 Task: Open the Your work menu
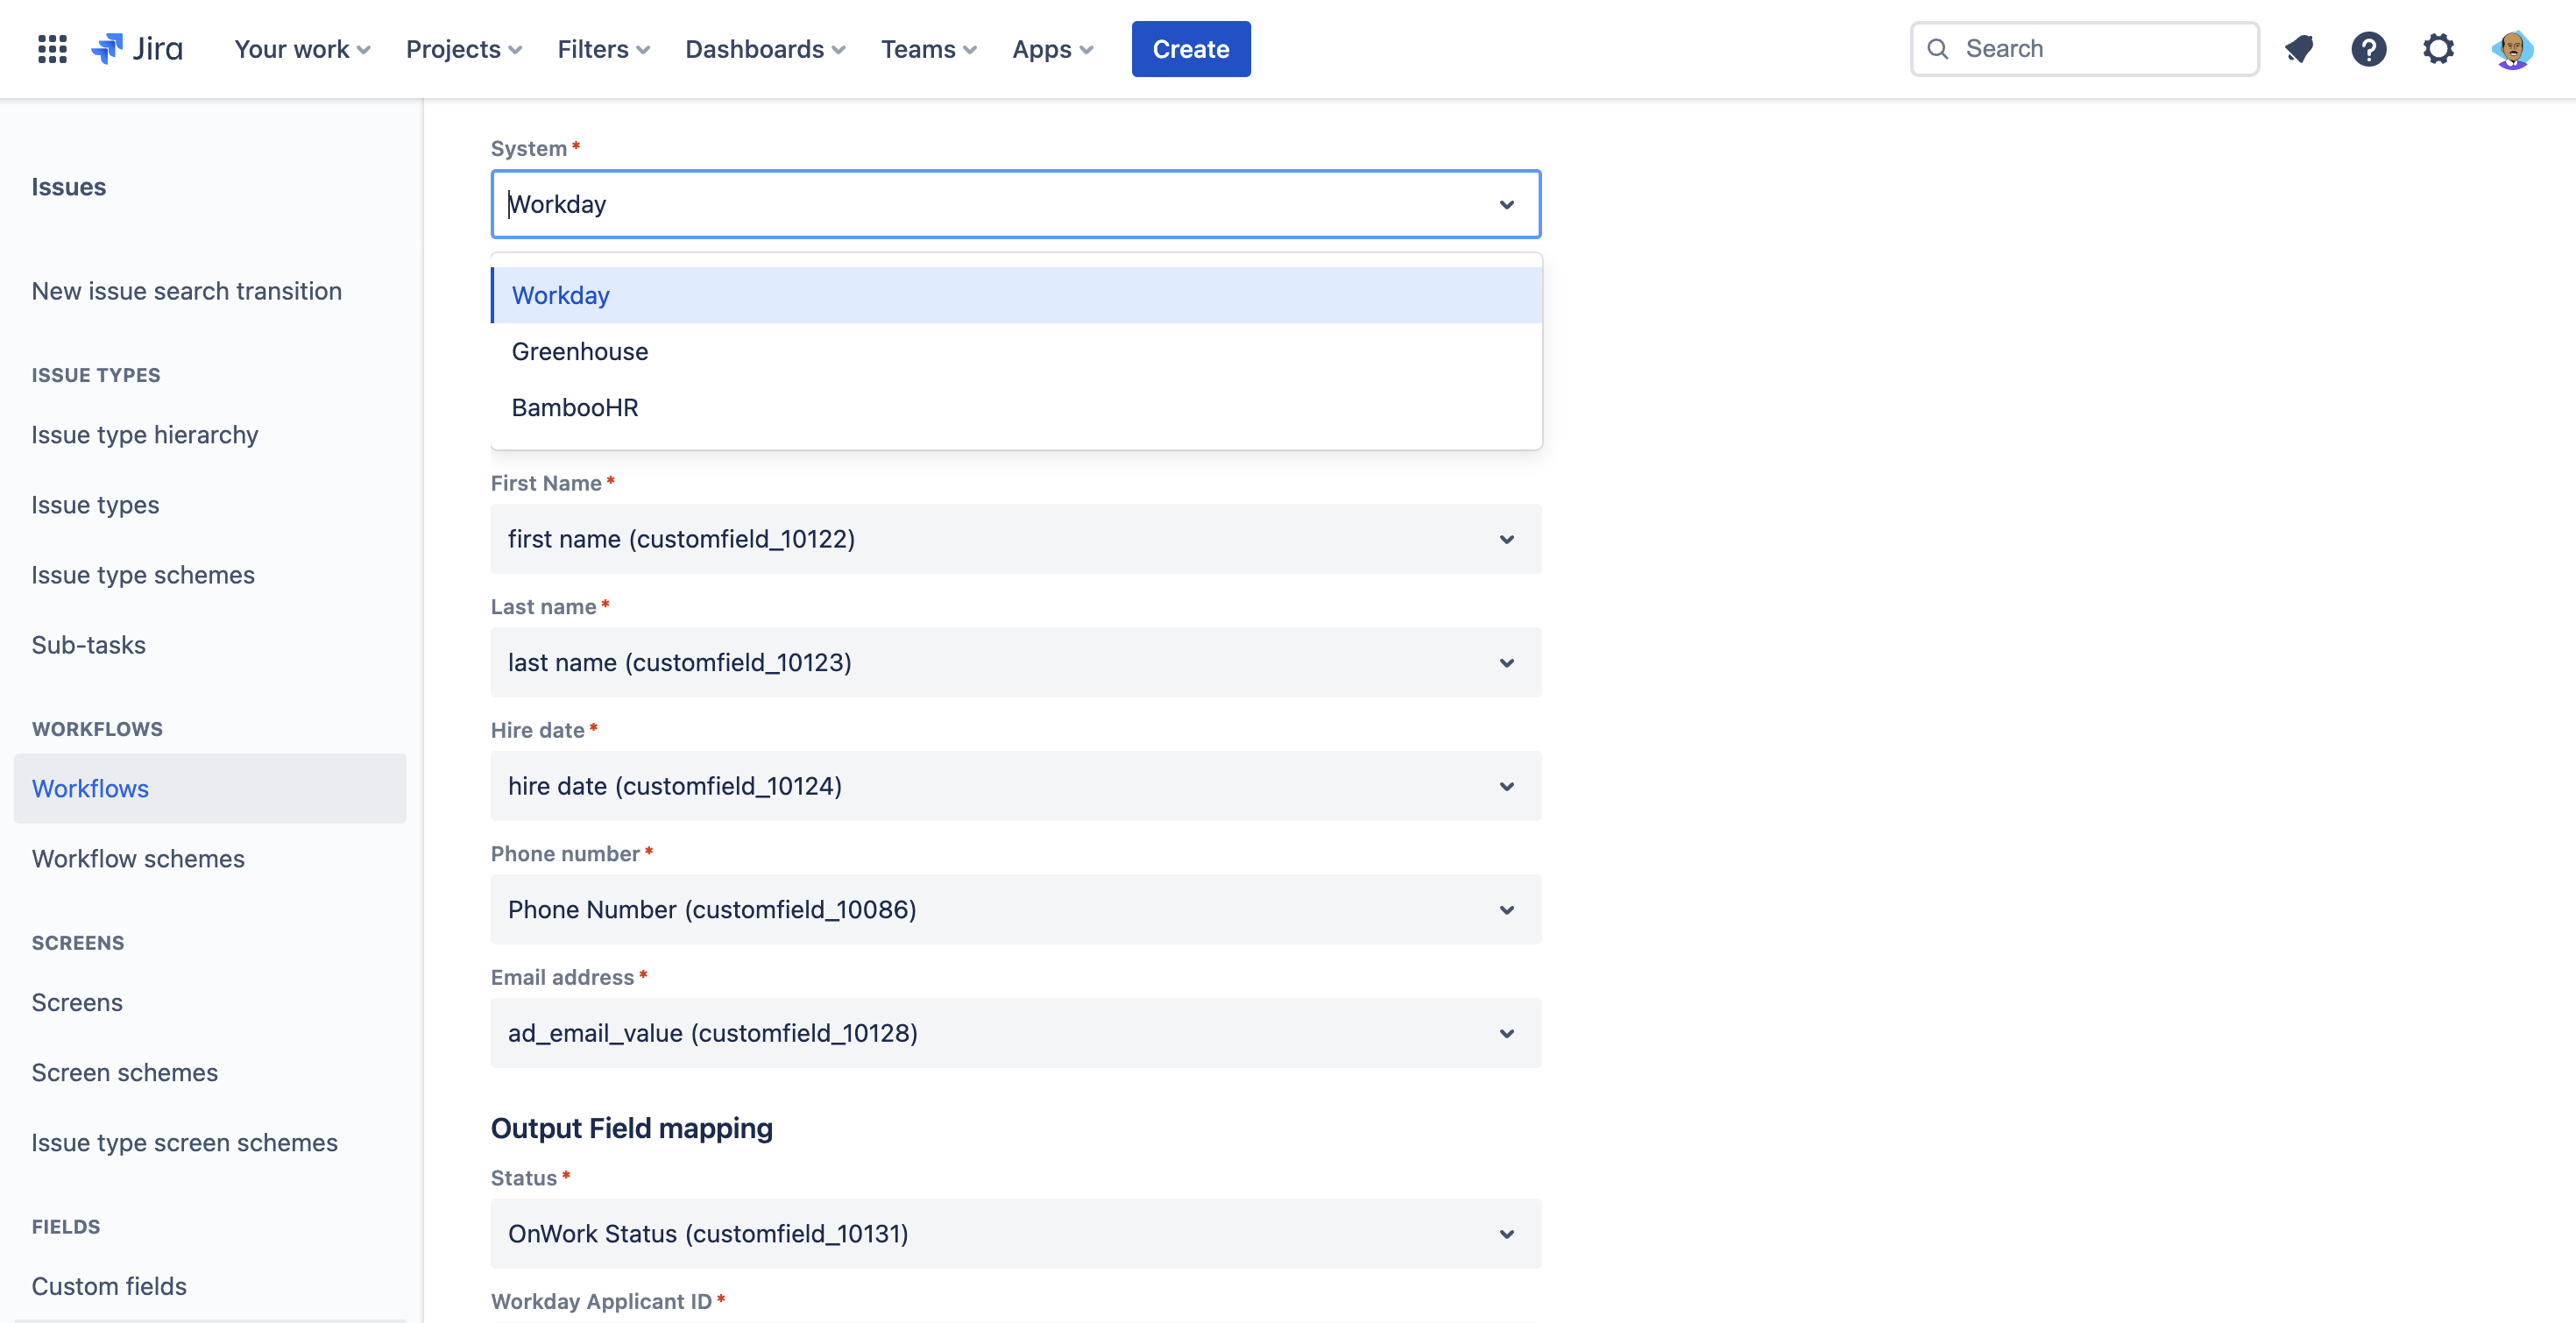302,49
